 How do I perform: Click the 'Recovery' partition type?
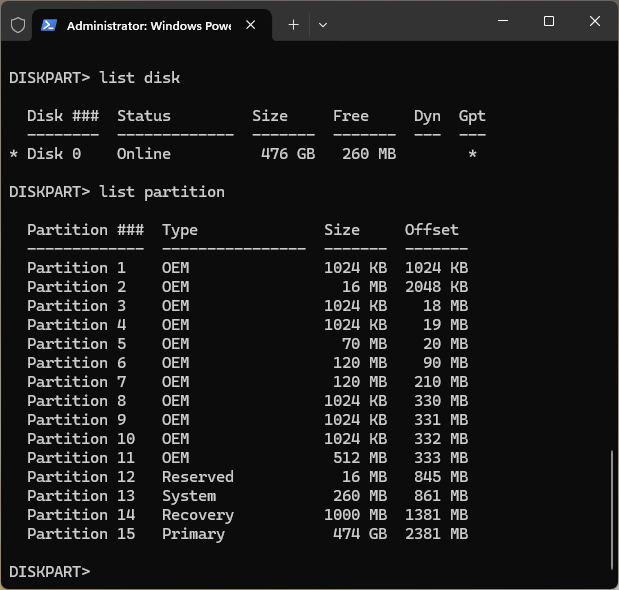click(x=198, y=515)
